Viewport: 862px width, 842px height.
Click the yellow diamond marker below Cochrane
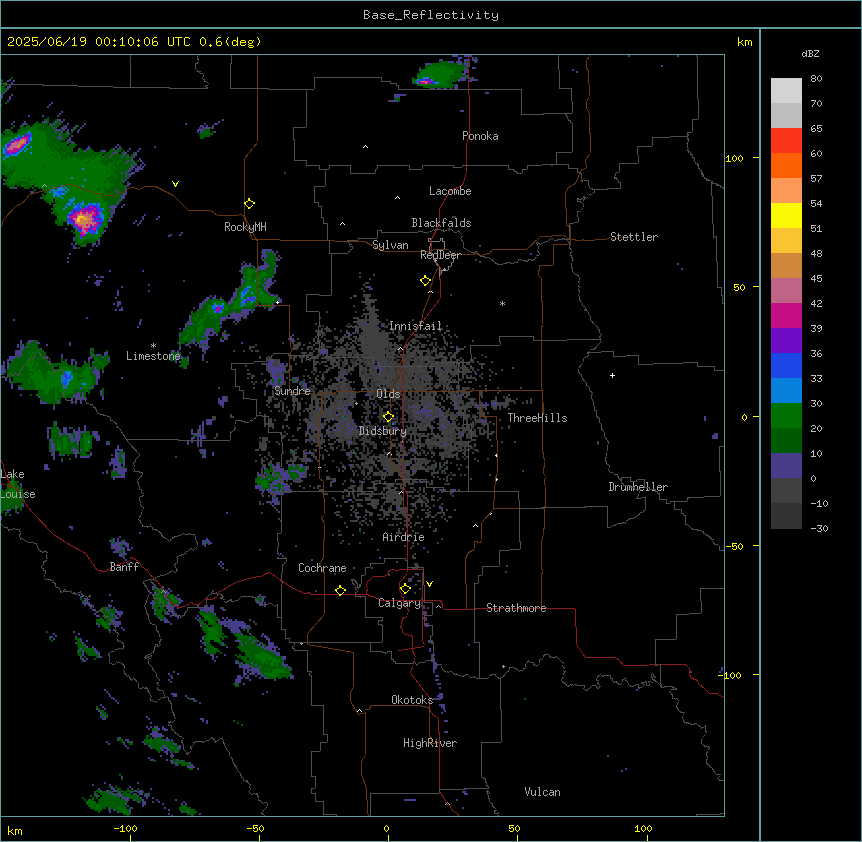click(x=340, y=590)
